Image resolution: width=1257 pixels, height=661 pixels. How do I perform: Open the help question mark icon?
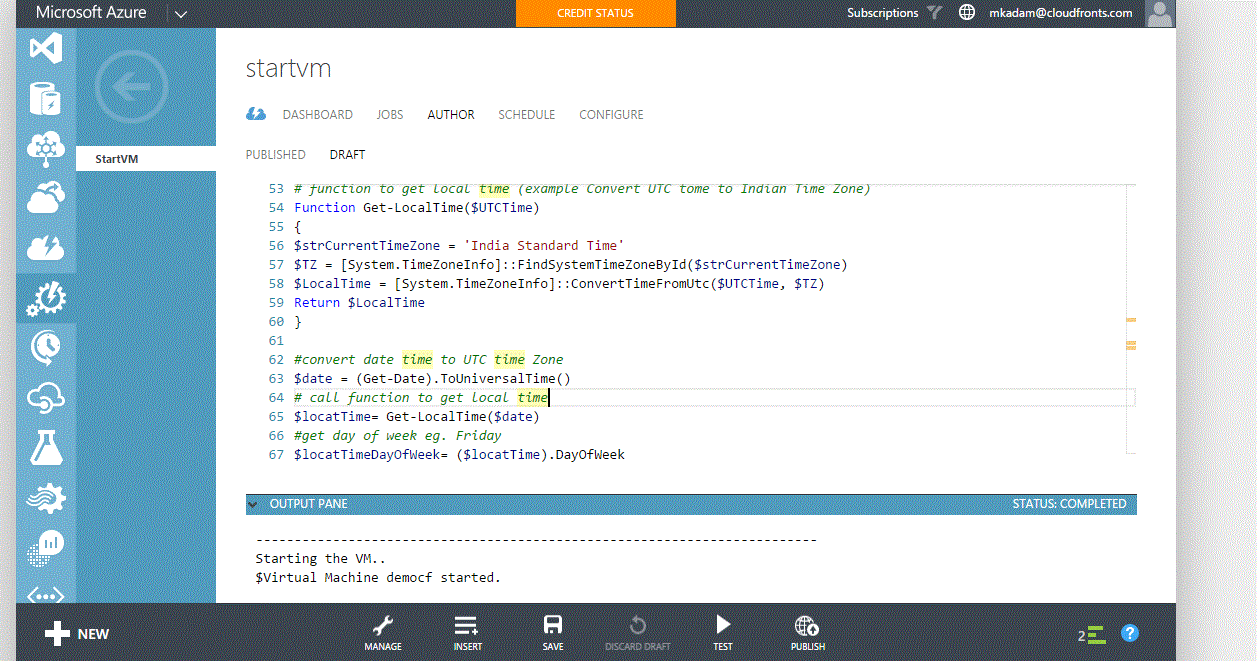pyautogui.click(x=1130, y=633)
